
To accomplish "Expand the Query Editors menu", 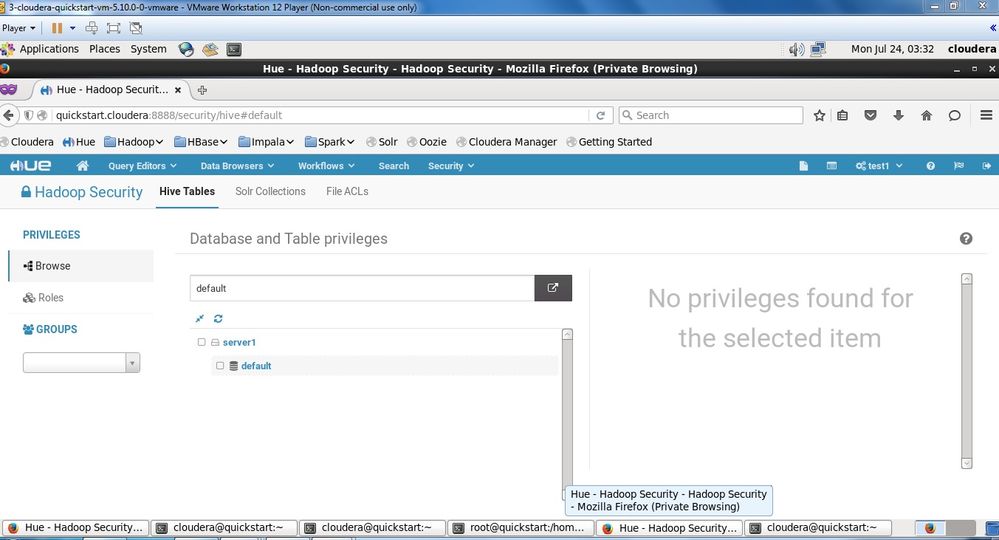I will pyautogui.click(x=142, y=166).
